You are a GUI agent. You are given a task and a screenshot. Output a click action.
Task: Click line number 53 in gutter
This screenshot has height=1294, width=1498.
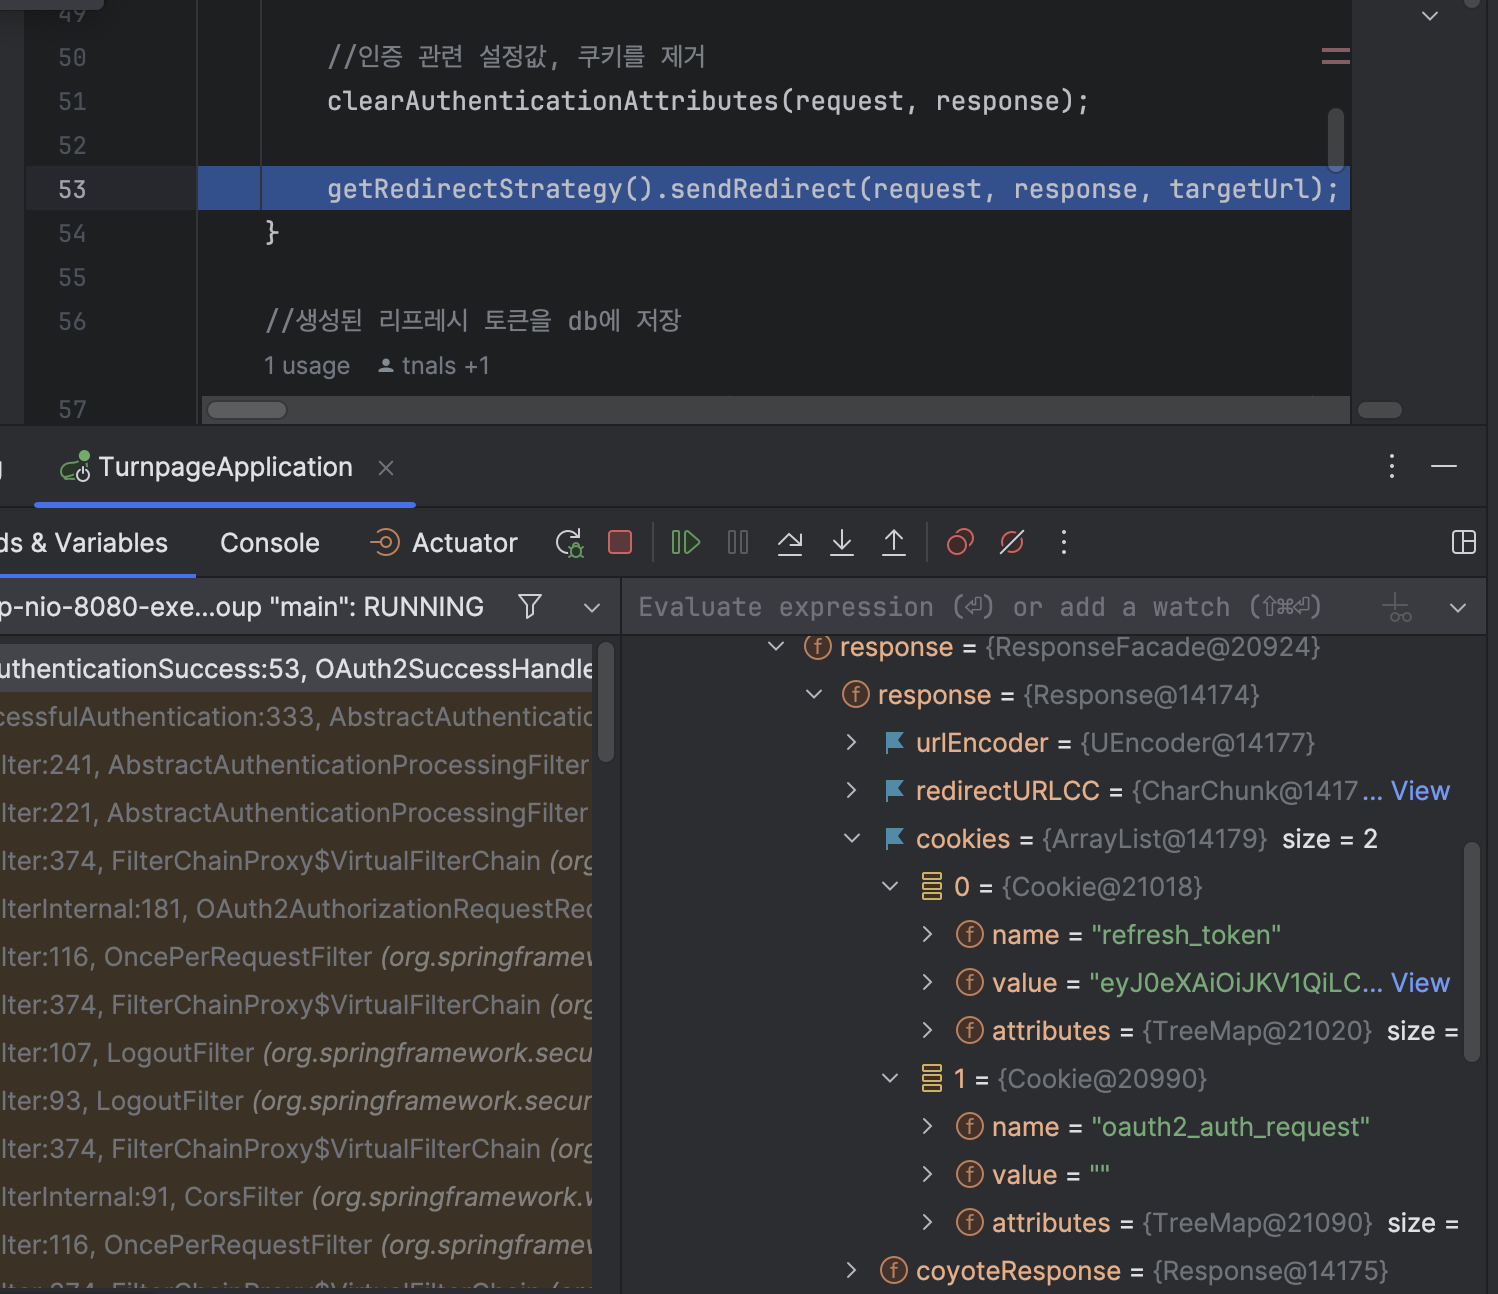coord(72,189)
